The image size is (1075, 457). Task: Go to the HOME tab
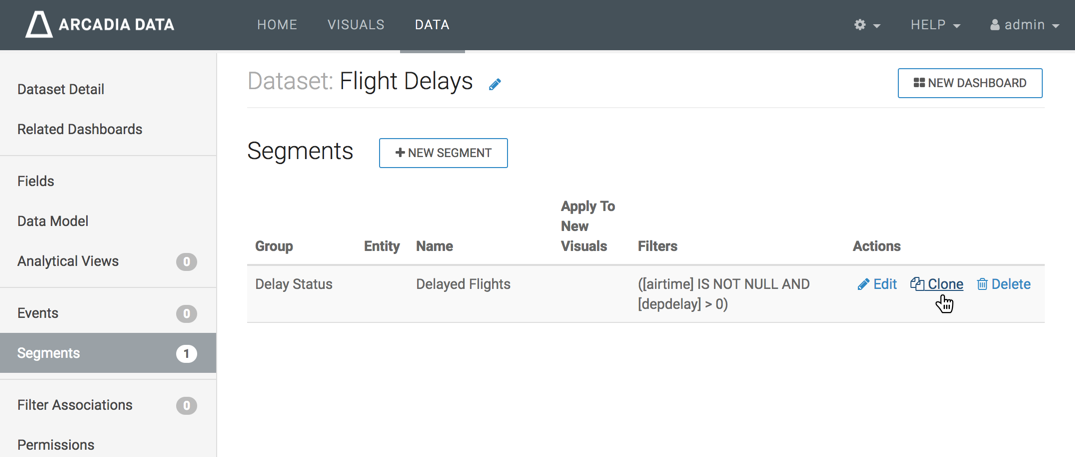[x=277, y=25]
